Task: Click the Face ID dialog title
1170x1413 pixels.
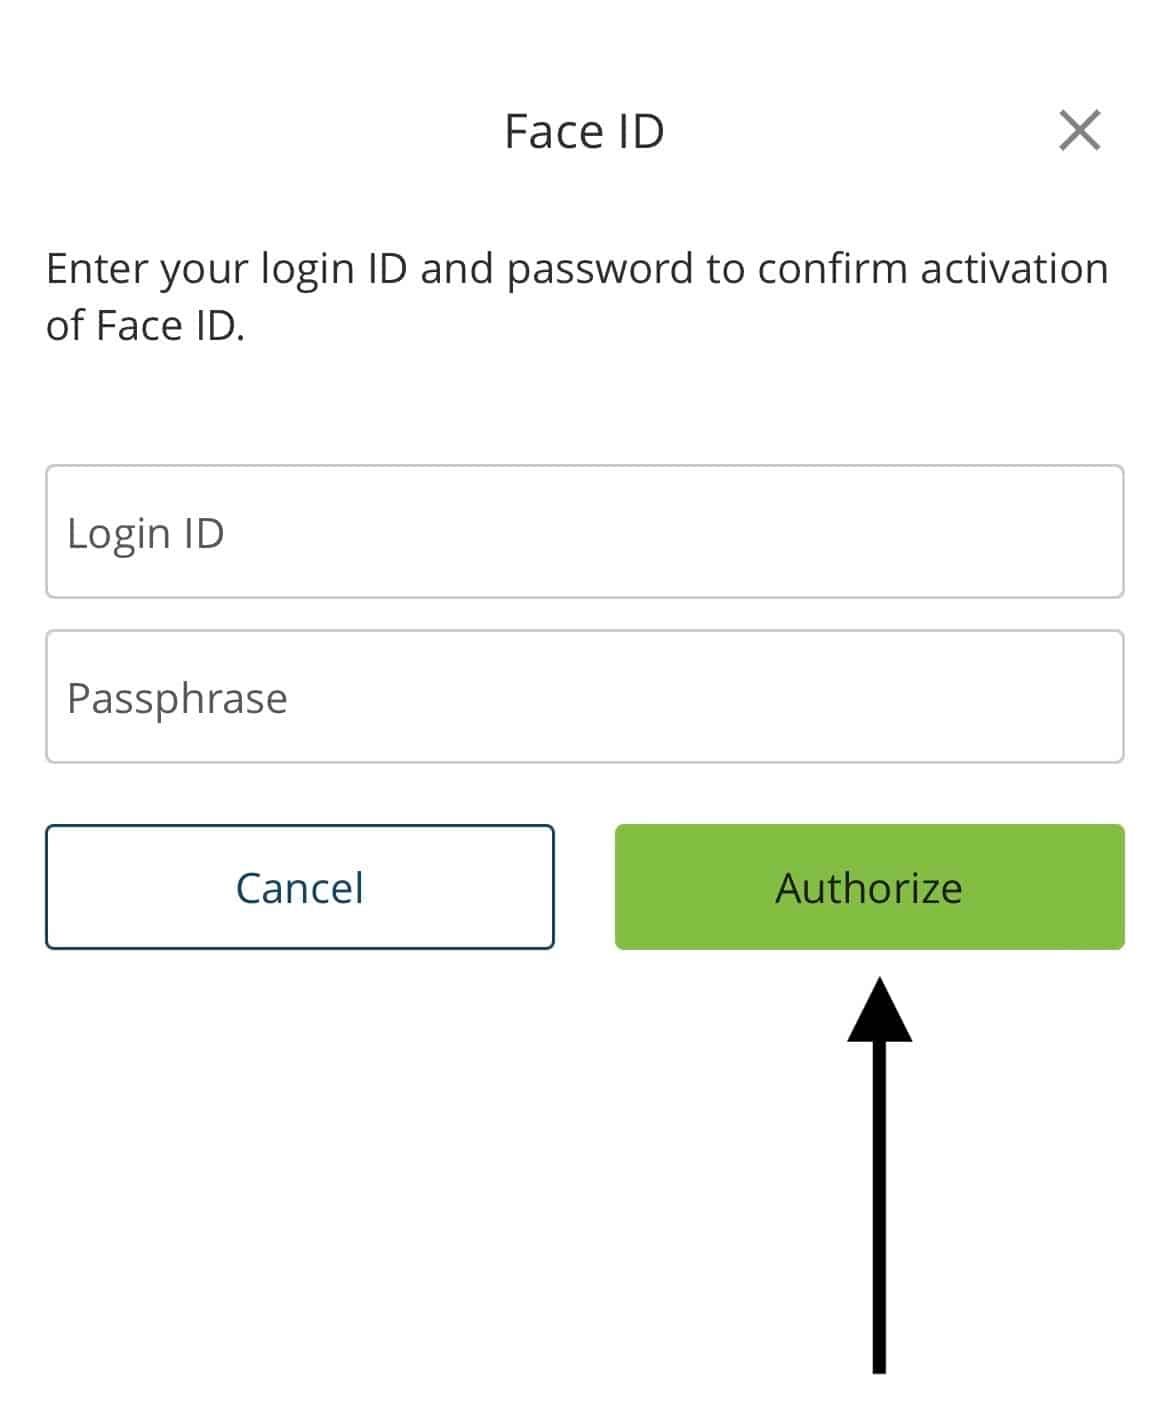Action: (584, 130)
